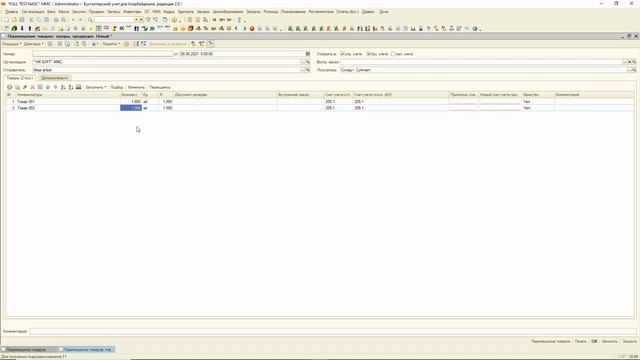Click the Find magnifier icon in main toolbar
Image resolution: width=640 pixels, height=360 pixels.
pyautogui.click(x=90, y=20)
